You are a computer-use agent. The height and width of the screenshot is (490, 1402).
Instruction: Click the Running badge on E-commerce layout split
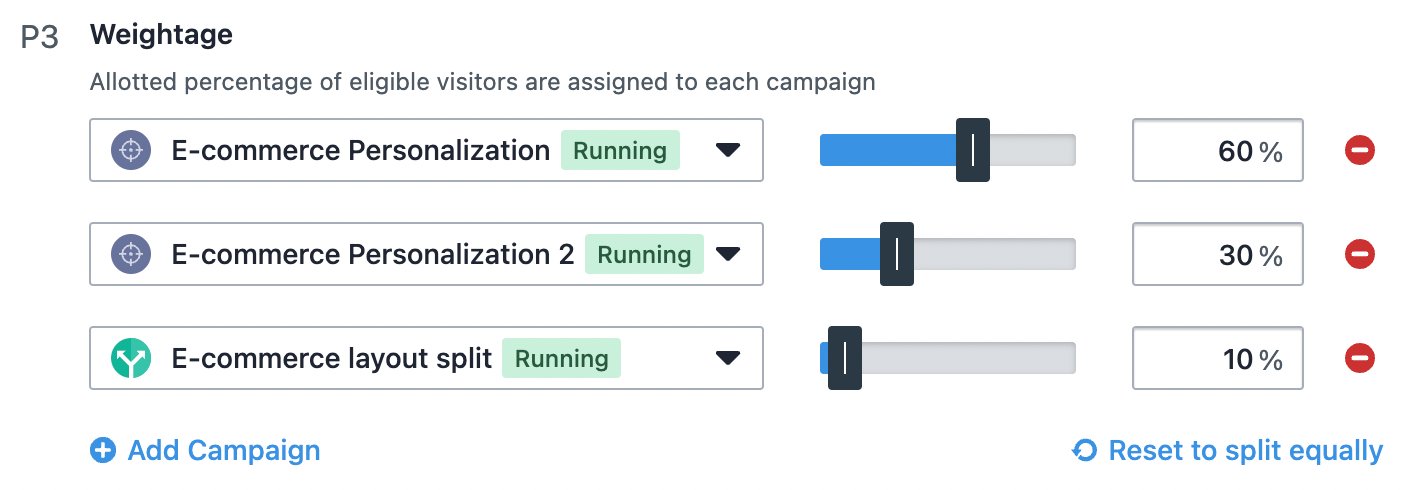pyautogui.click(x=561, y=358)
